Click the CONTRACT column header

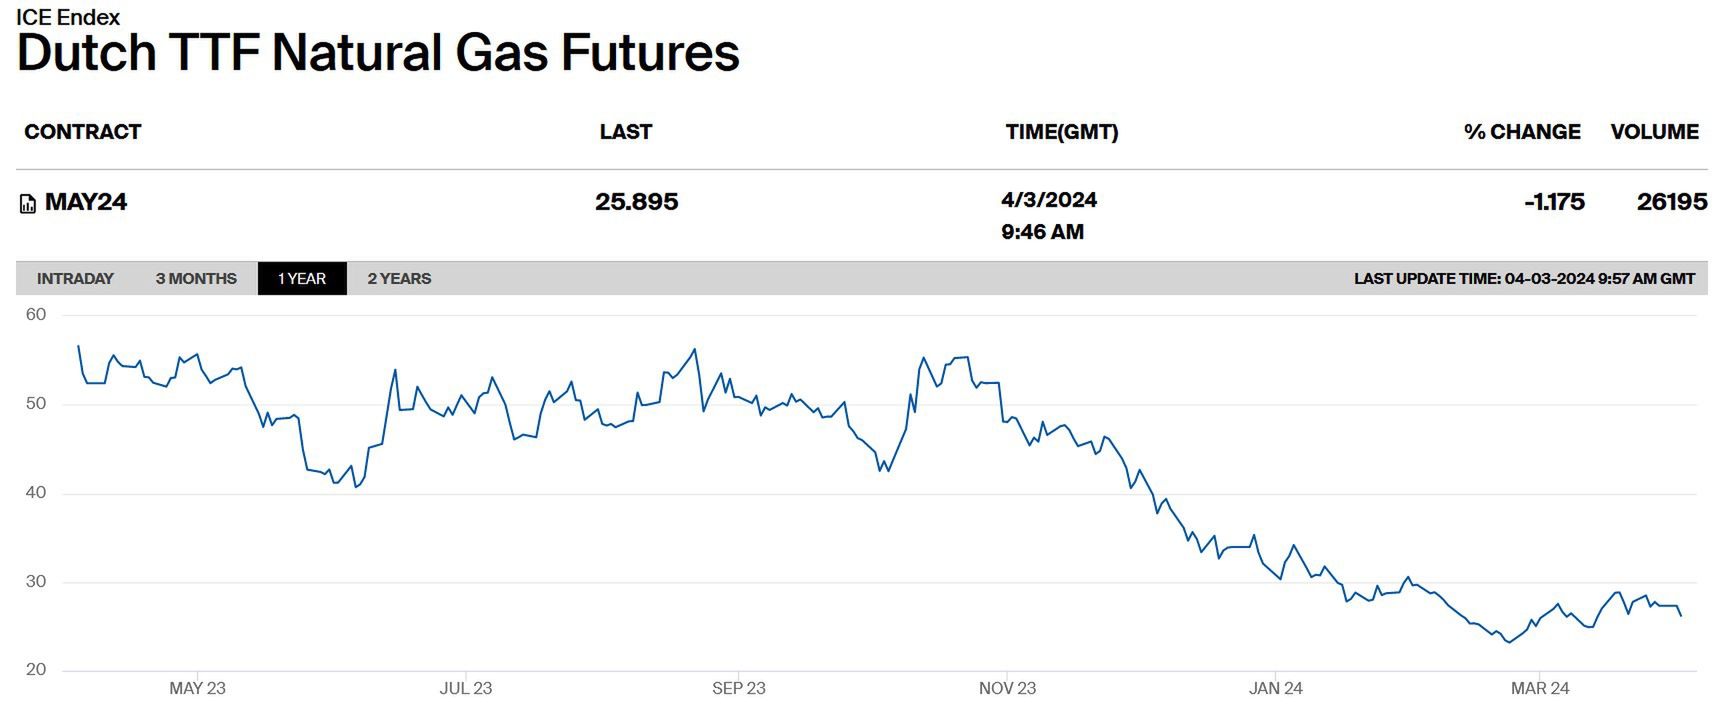[x=83, y=132]
